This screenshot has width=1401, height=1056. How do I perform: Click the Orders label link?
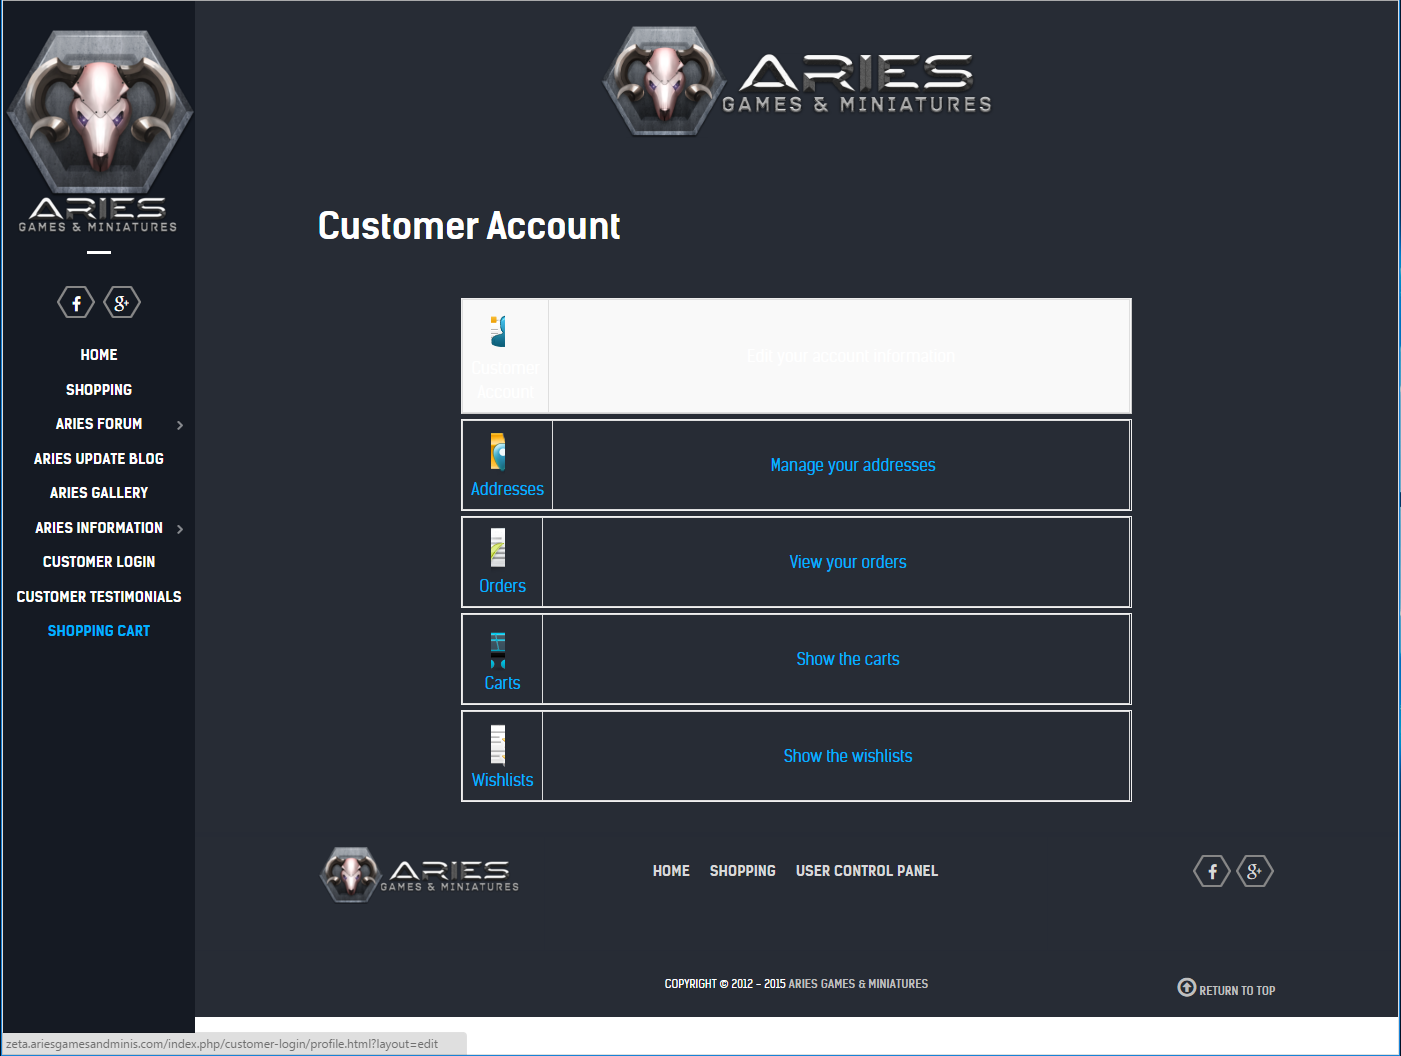click(502, 586)
